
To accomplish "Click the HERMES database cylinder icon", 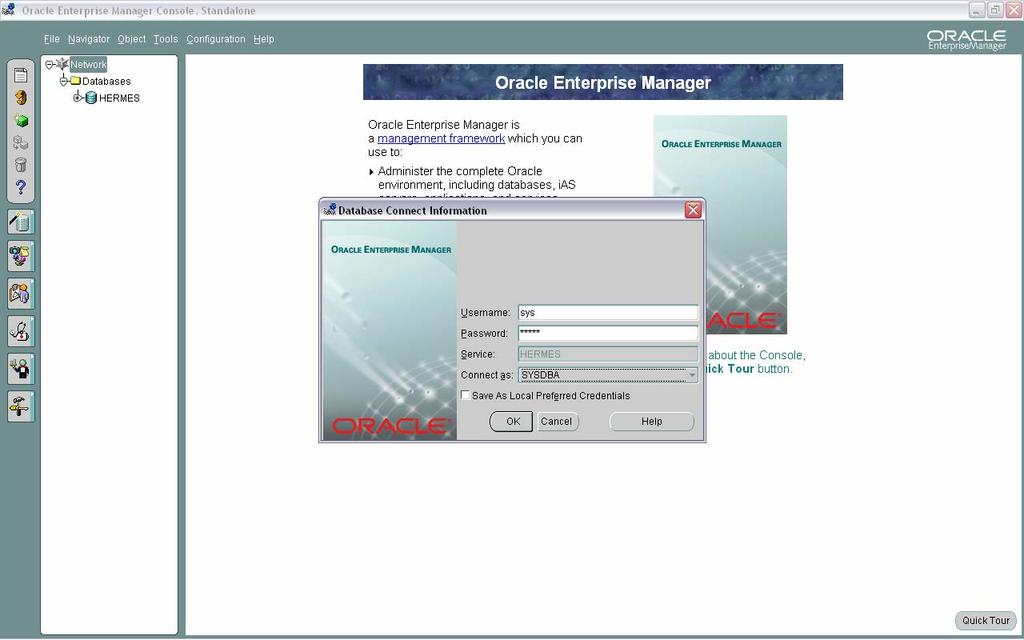I will pos(91,98).
